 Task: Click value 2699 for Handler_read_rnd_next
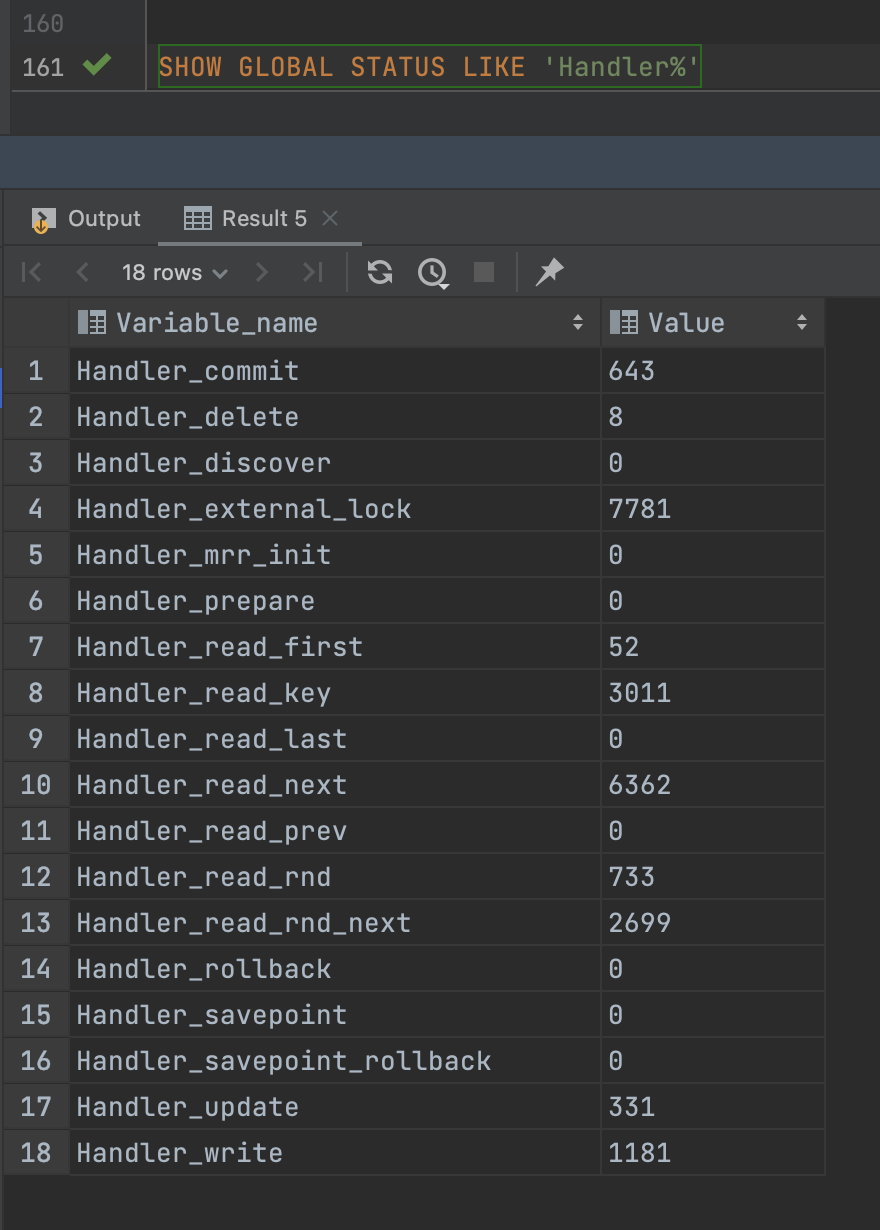[x=713, y=923]
